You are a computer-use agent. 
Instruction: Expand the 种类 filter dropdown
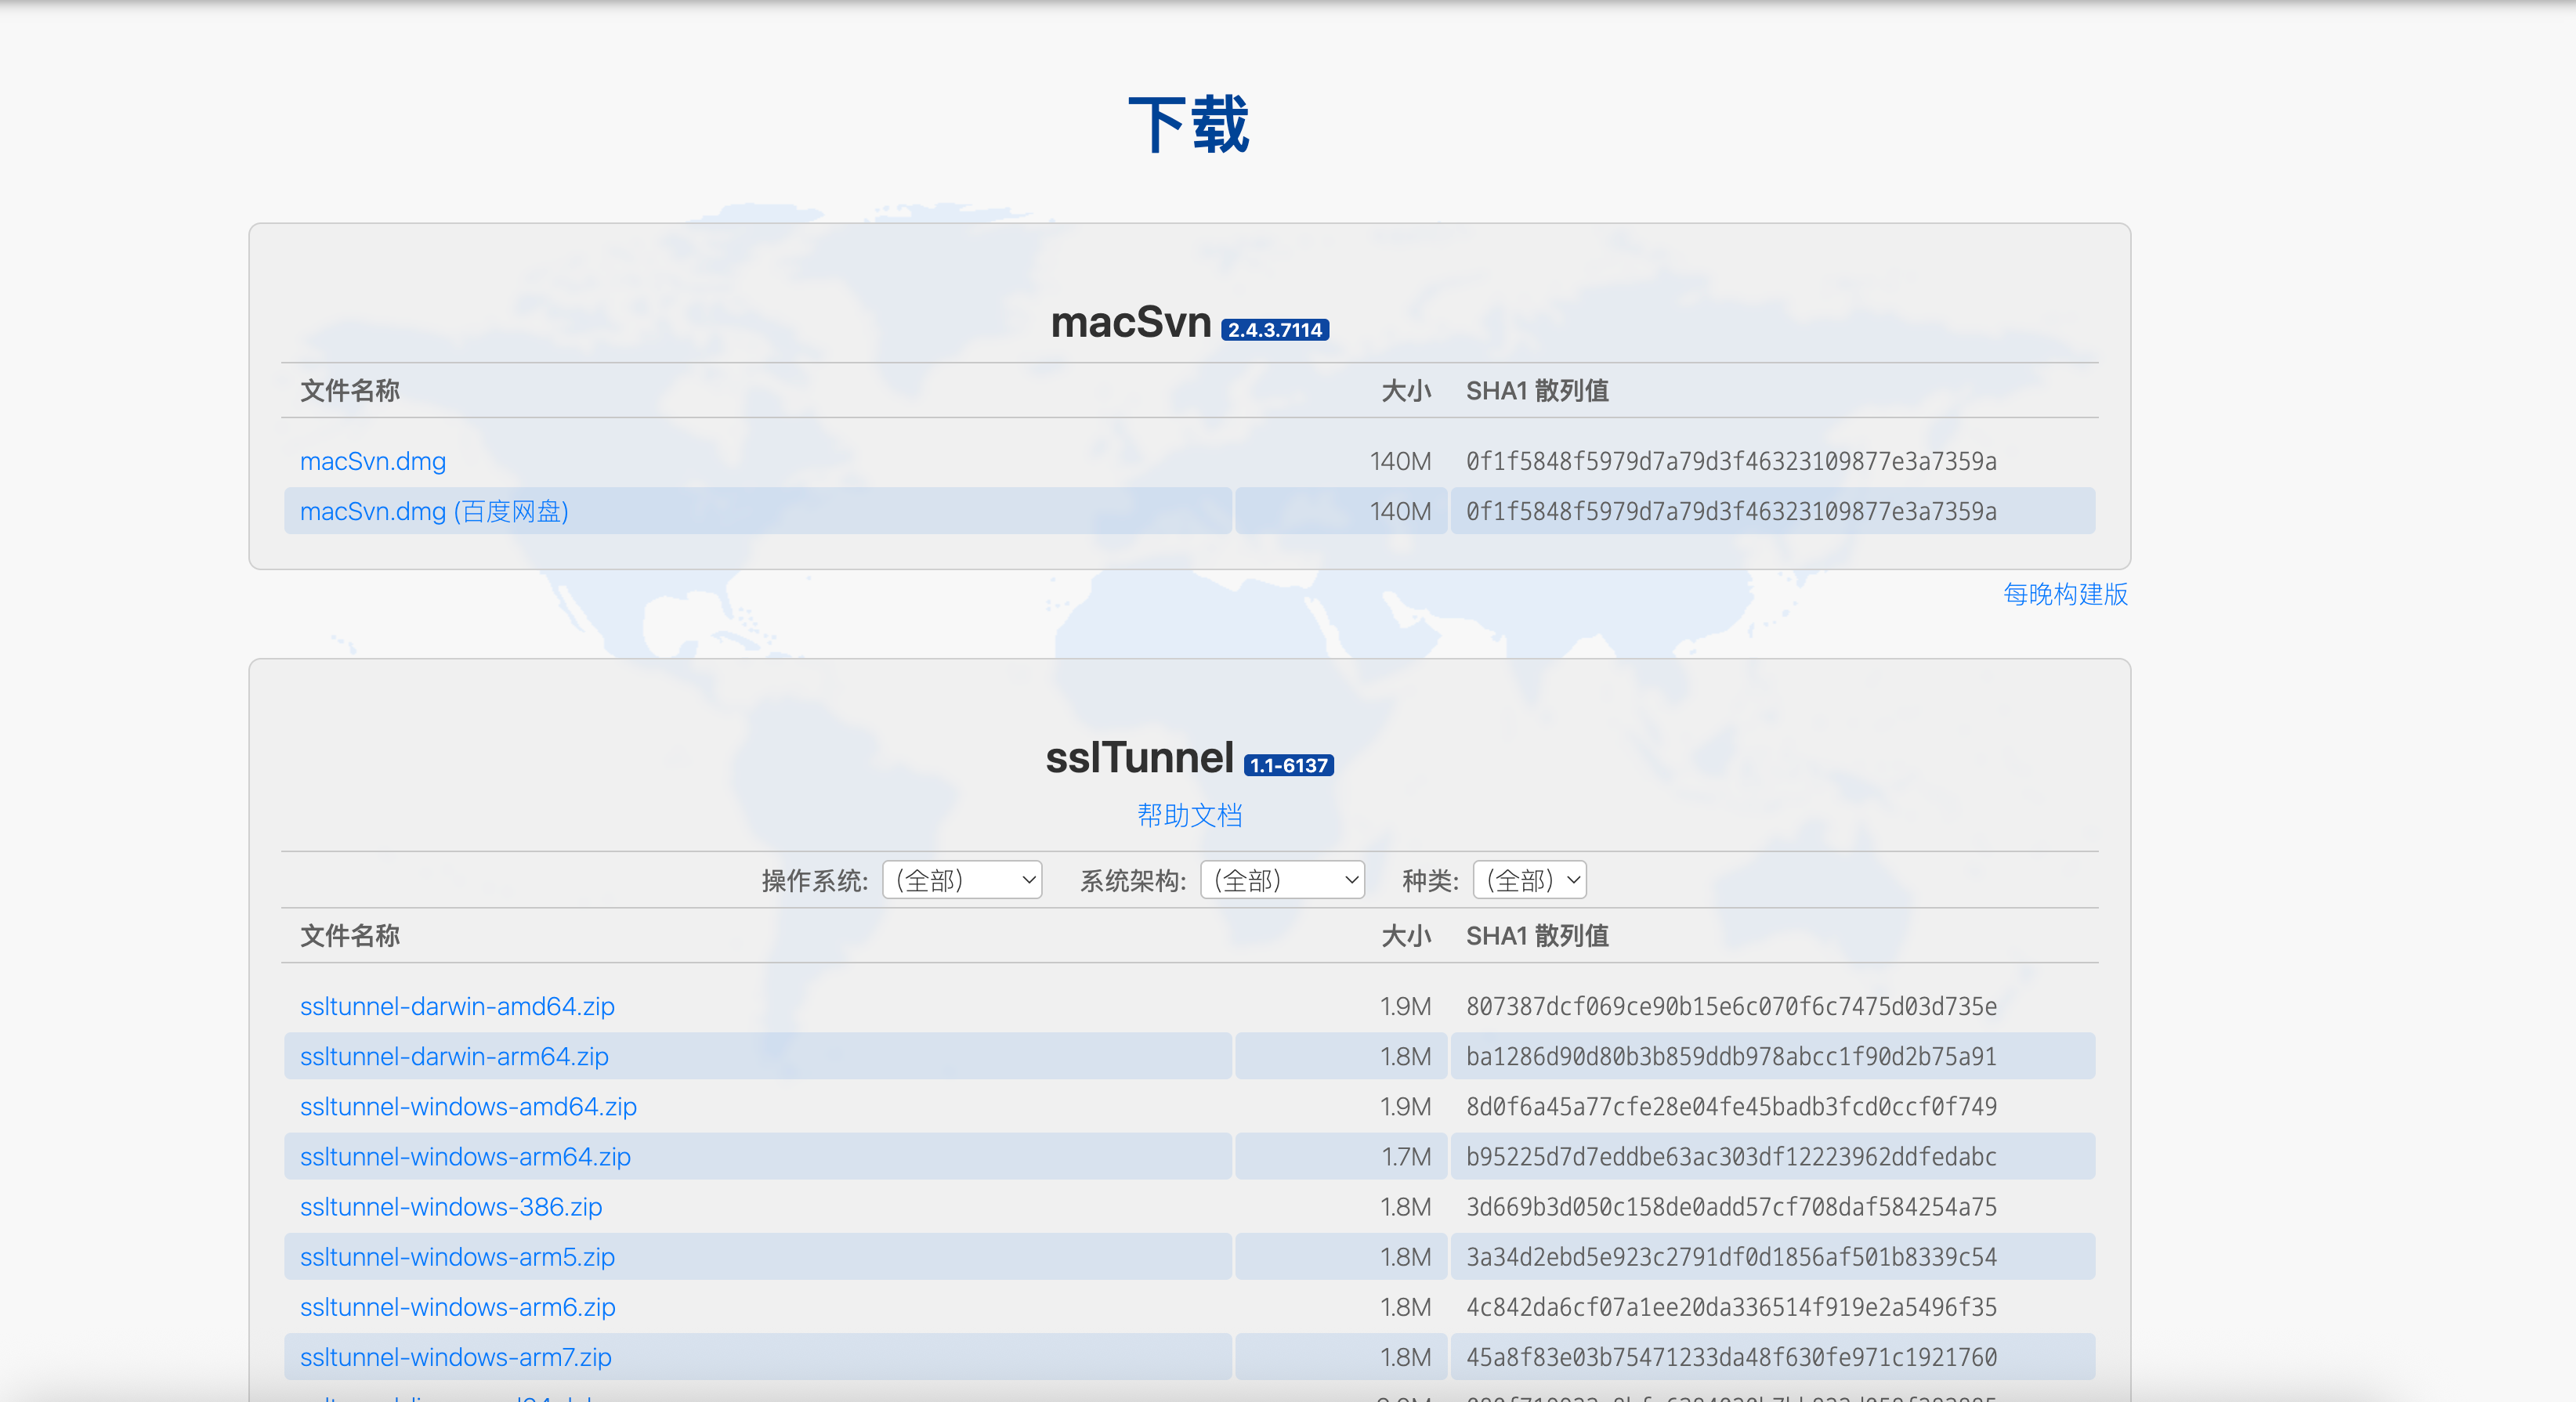pos(1528,880)
